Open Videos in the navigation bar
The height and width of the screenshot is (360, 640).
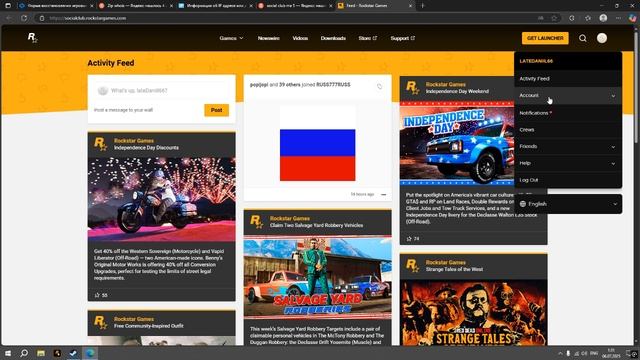(300, 38)
